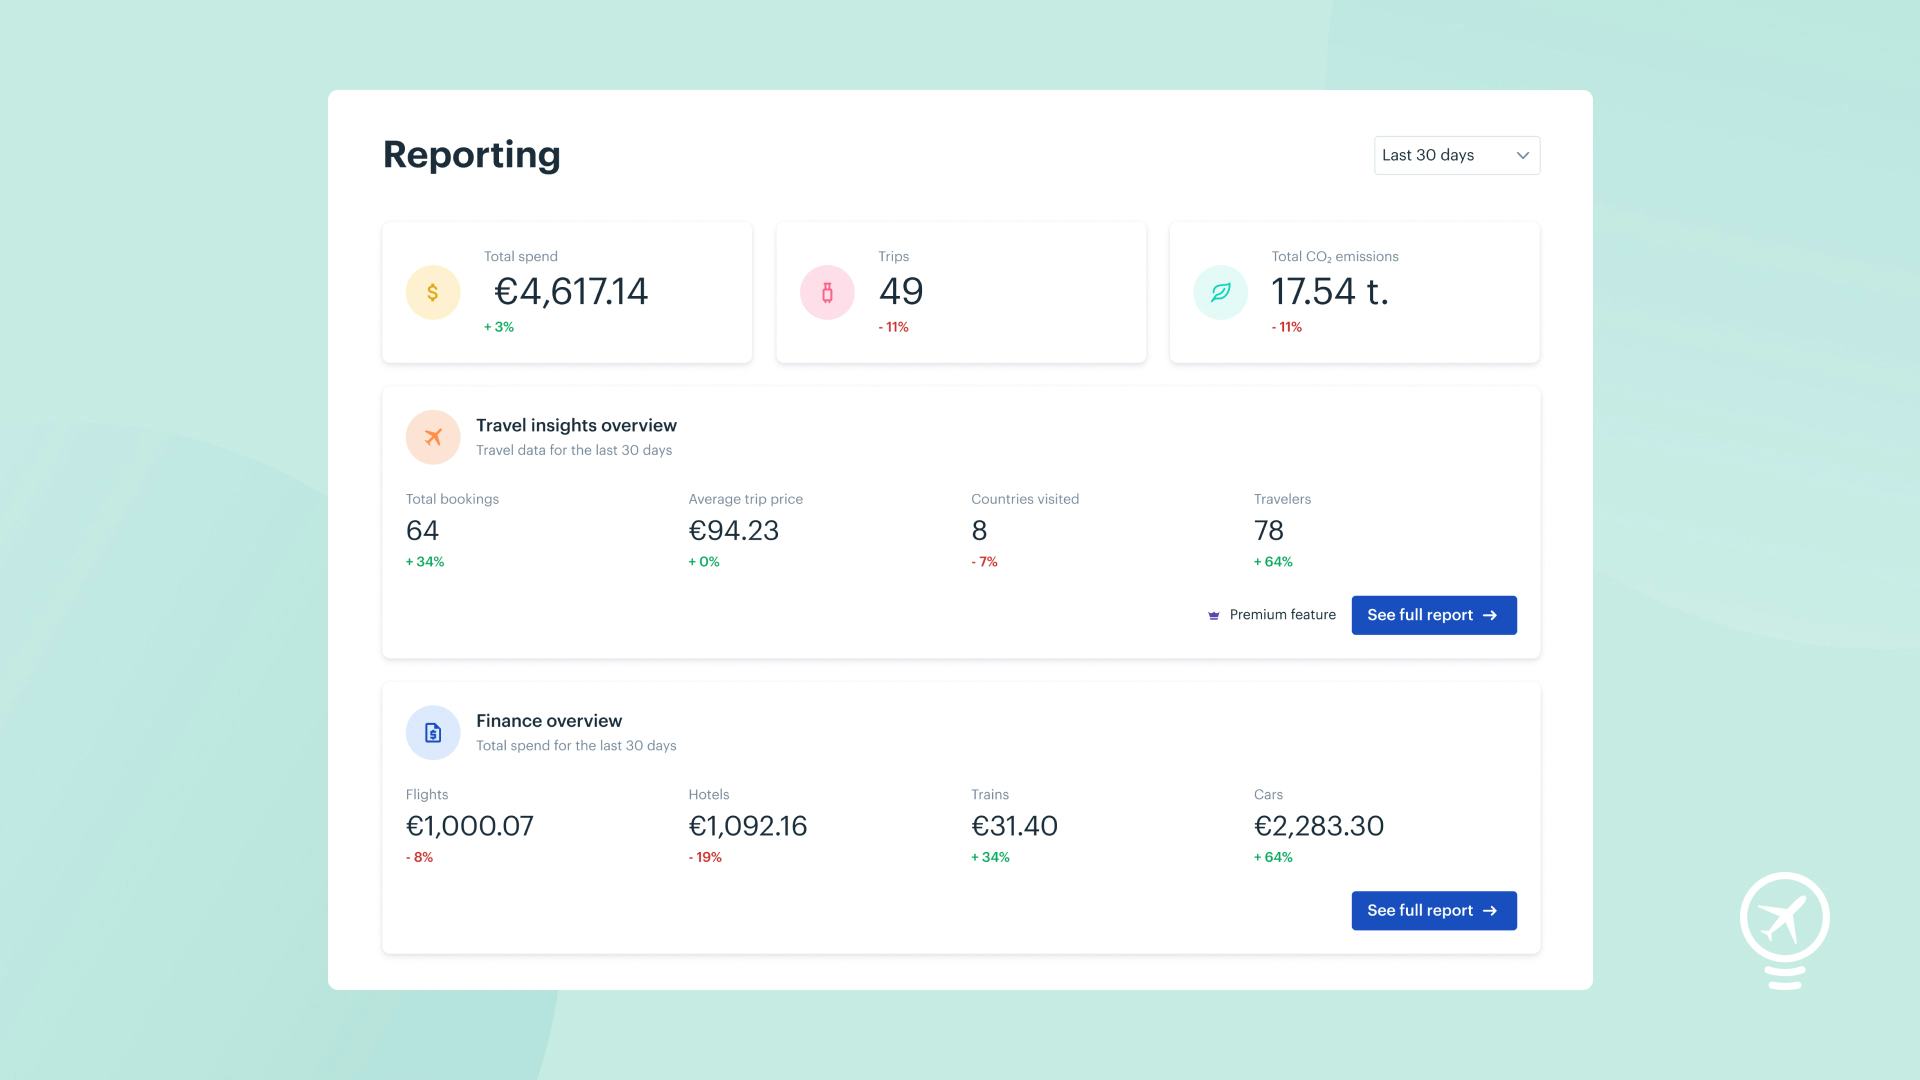Click the crown icon beside Premium feature
The width and height of the screenshot is (1920, 1080).
1213,616
